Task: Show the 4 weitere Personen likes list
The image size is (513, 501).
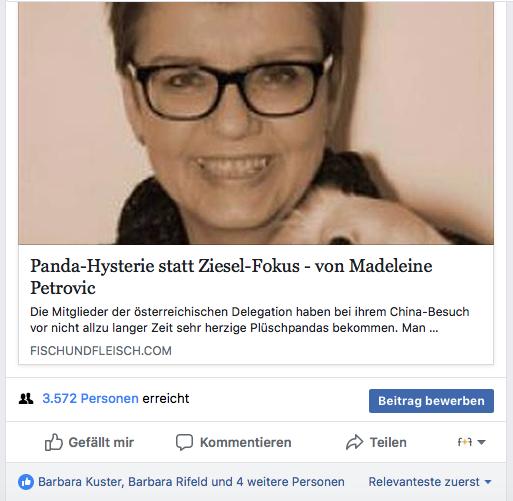Action: click(x=290, y=482)
